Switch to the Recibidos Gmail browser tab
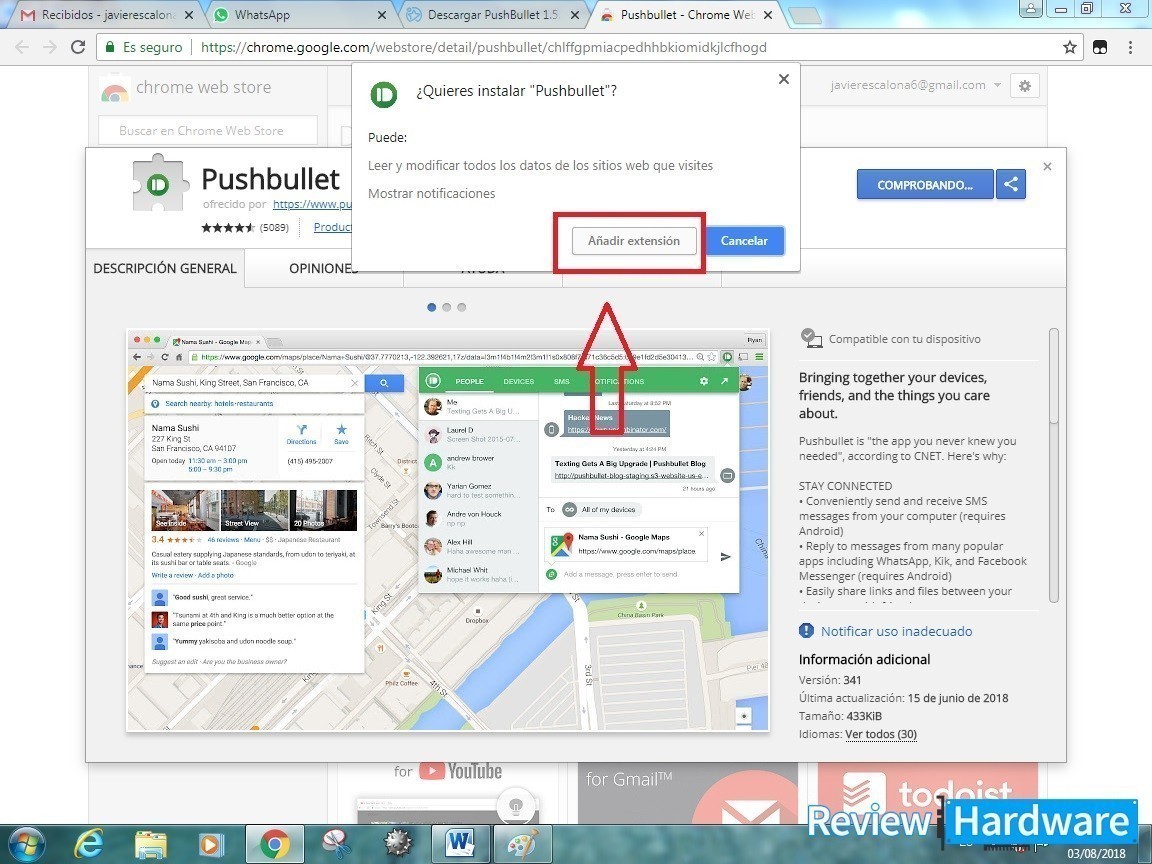Screen dimensions: 1152x864 coord(107,15)
